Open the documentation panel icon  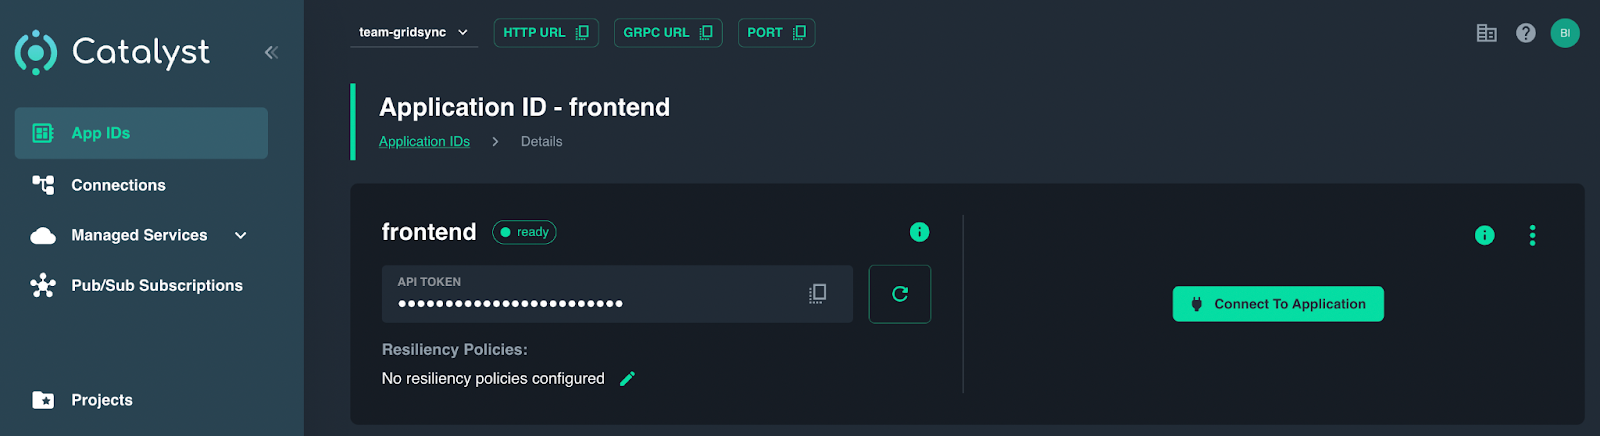[1486, 33]
